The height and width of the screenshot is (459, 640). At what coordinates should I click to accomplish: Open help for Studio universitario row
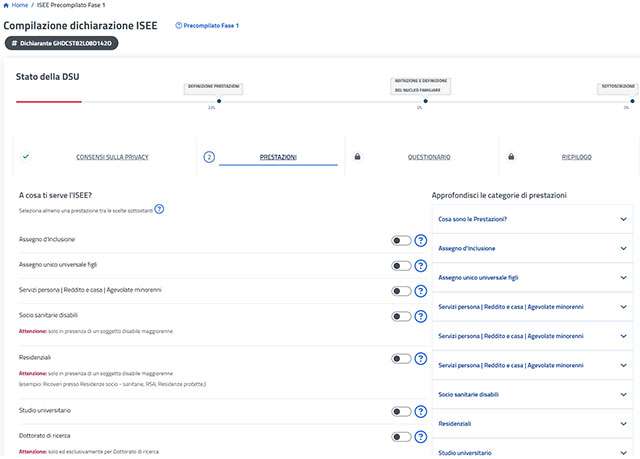pos(421,411)
